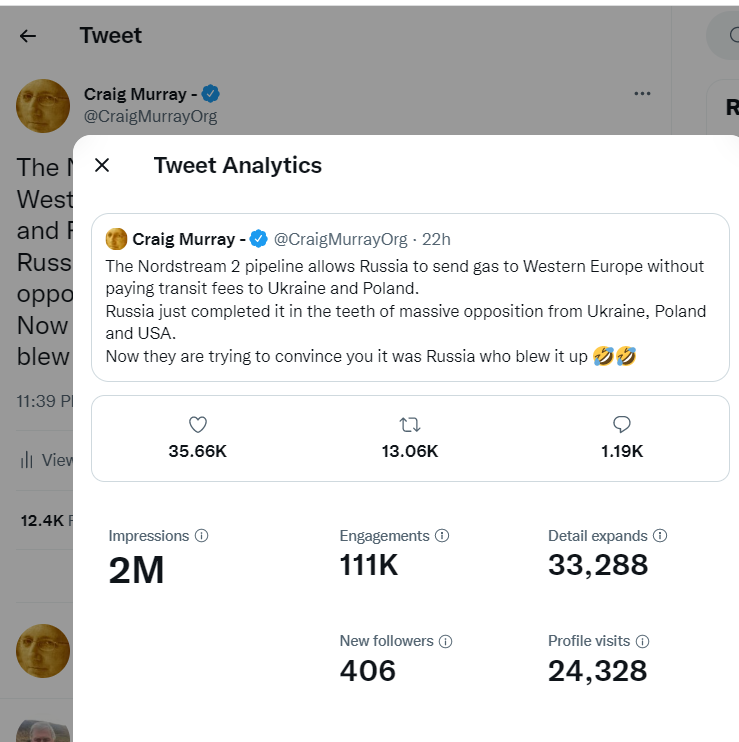Open the three-dot more options menu
739x742 pixels.
click(x=642, y=94)
